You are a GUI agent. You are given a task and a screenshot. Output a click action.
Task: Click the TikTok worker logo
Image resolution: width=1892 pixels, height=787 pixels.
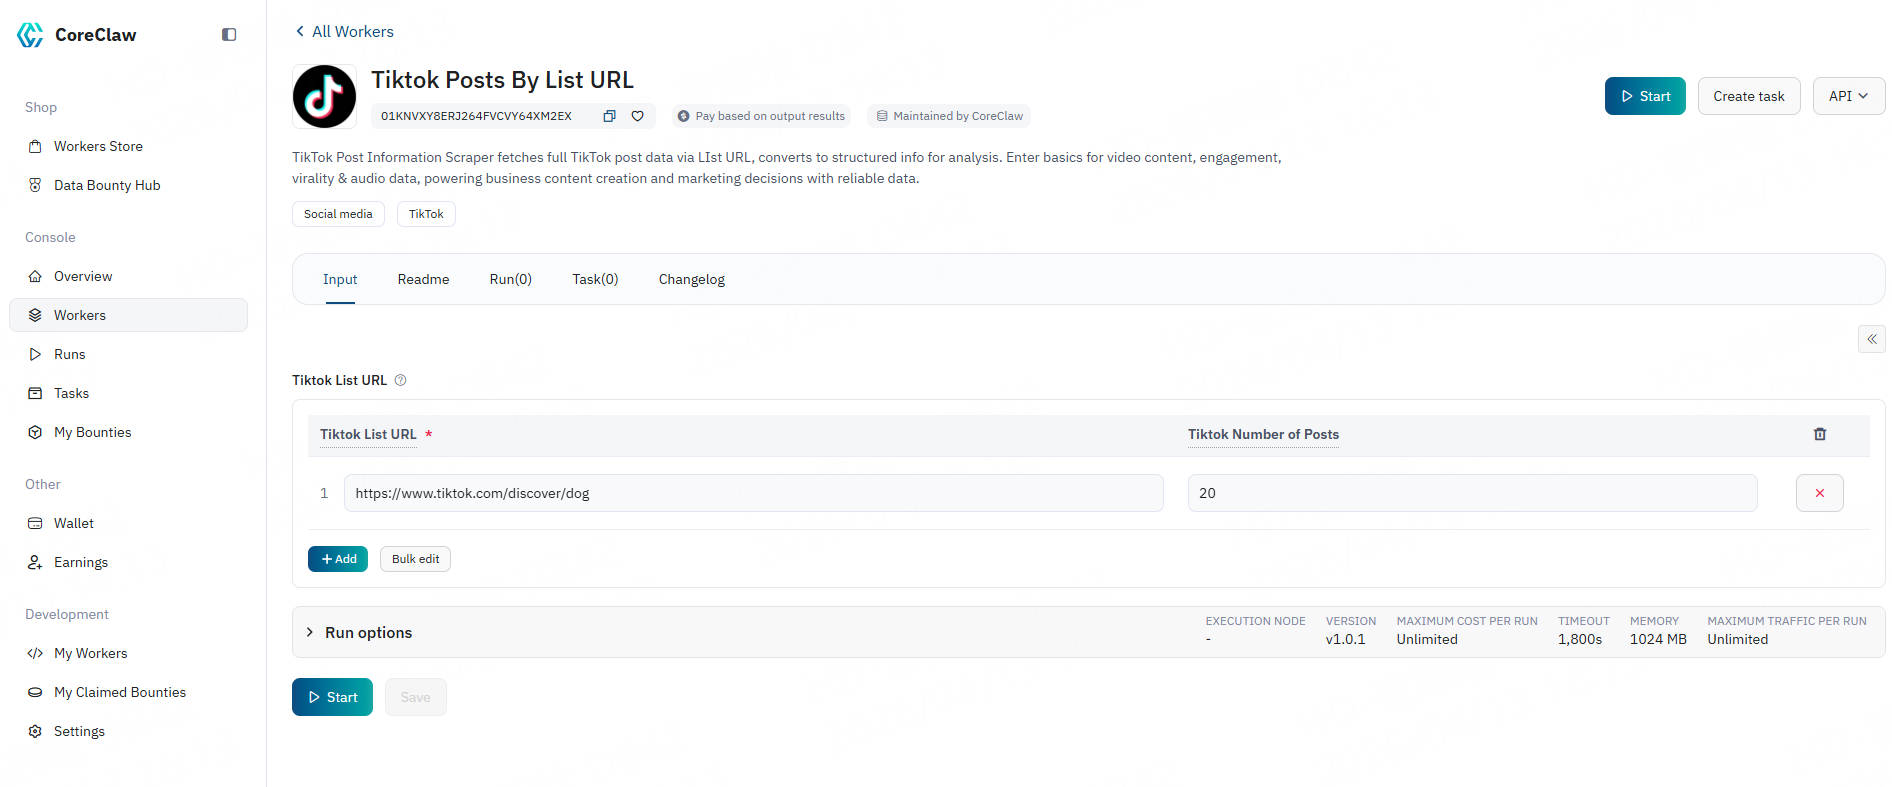[x=324, y=97]
